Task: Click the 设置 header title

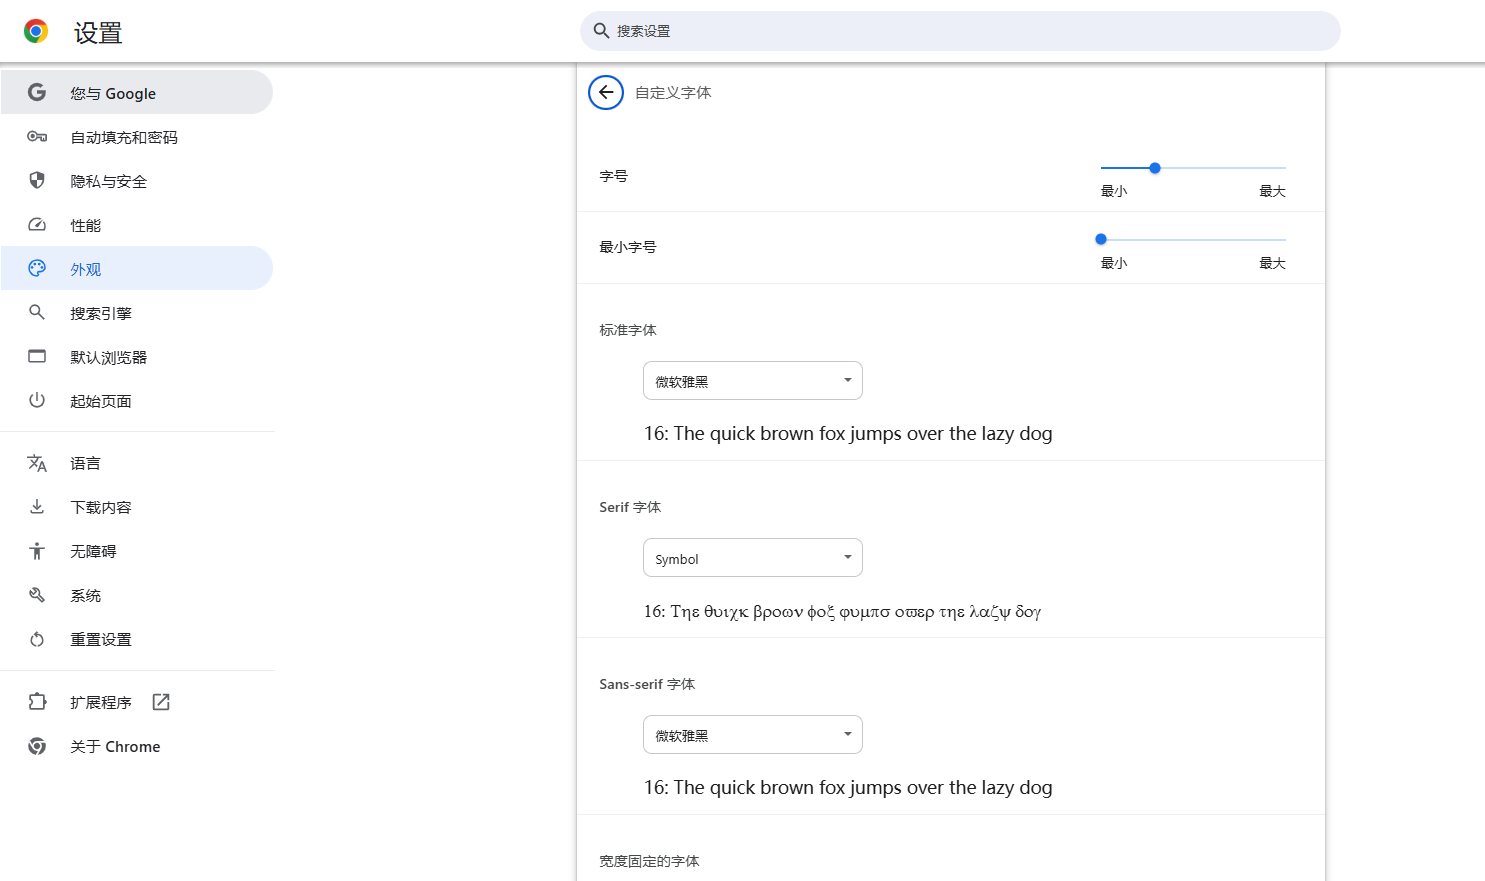Action: click(98, 33)
